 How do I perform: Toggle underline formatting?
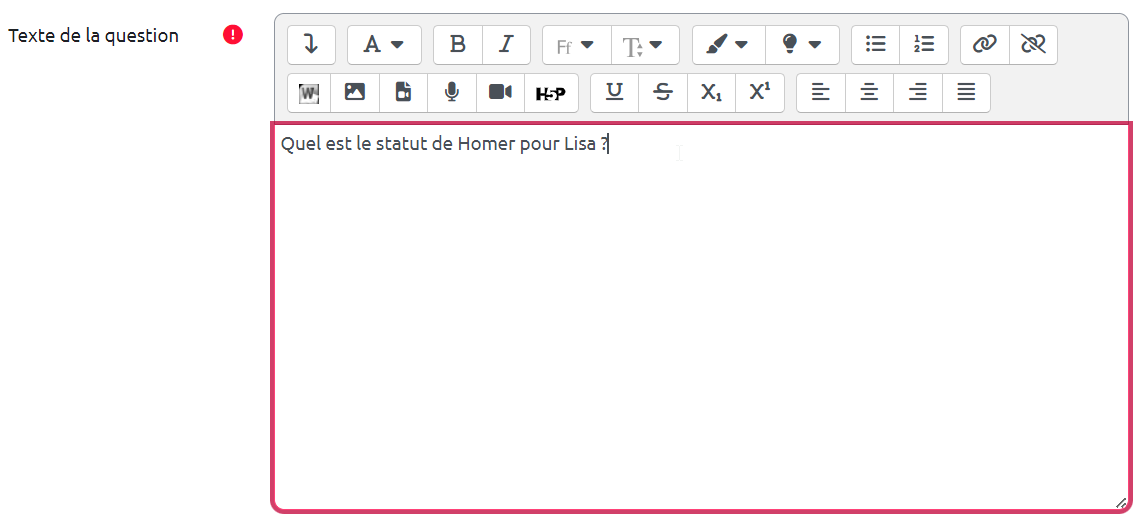615,93
